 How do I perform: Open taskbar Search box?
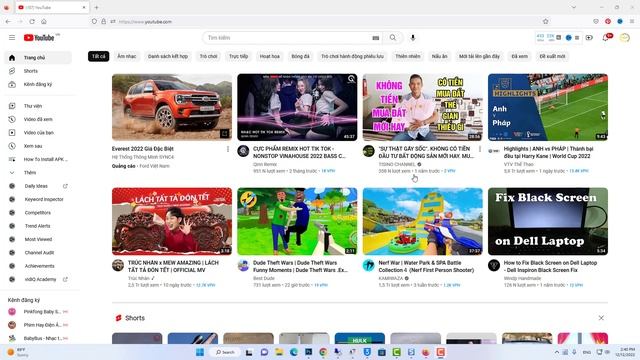coord(225,352)
